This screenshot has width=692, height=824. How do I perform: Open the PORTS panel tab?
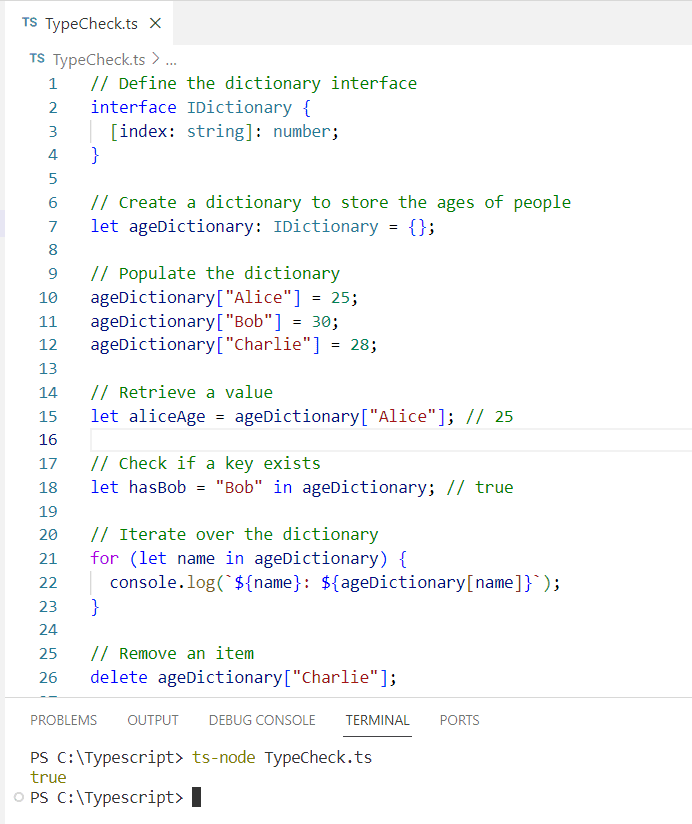pyautogui.click(x=459, y=720)
